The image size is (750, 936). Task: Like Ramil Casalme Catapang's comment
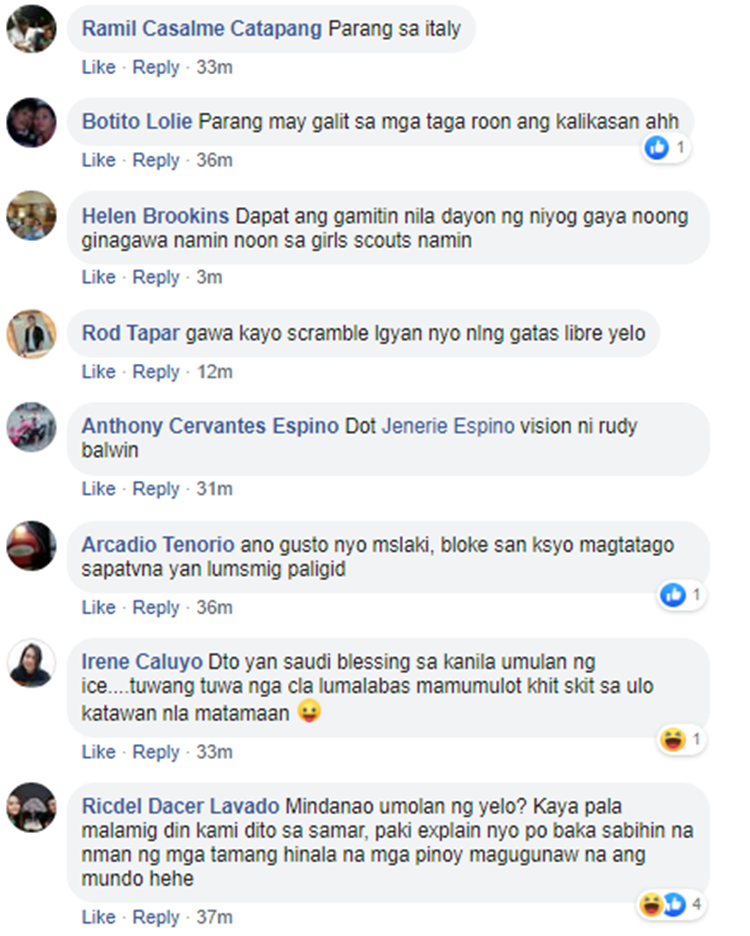(99, 67)
